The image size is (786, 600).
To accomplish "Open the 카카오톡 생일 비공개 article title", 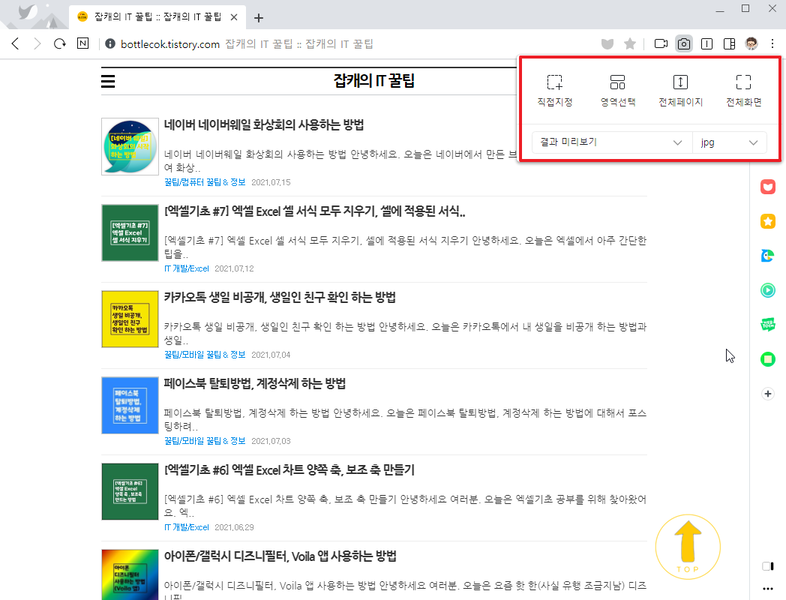I will 280,298.
